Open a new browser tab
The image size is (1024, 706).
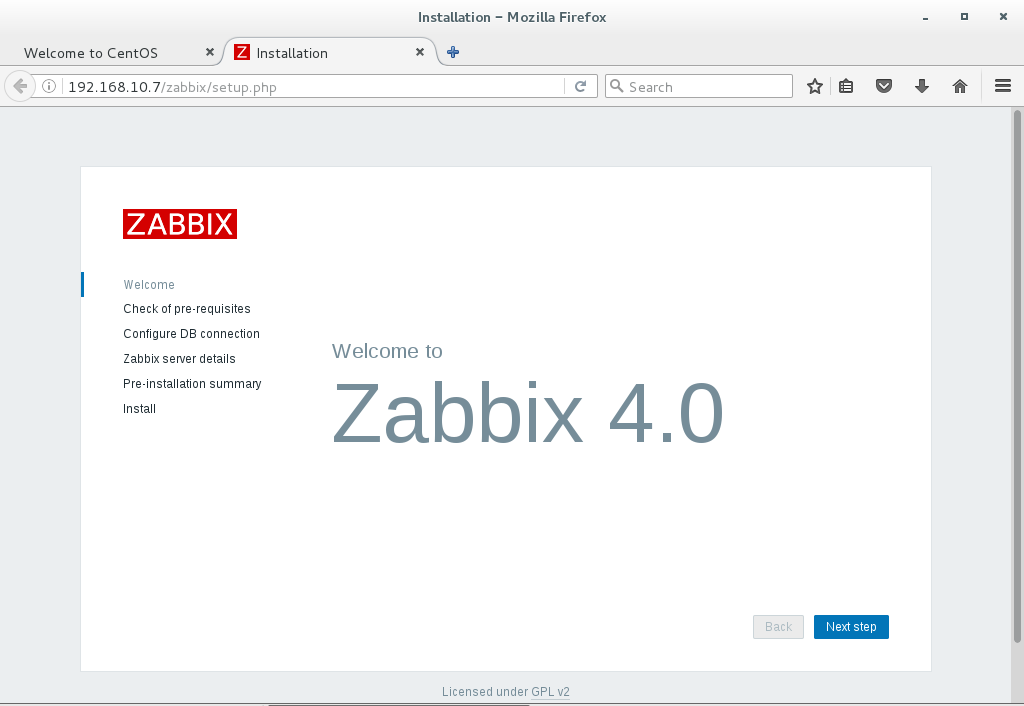(x=452, y=52)
